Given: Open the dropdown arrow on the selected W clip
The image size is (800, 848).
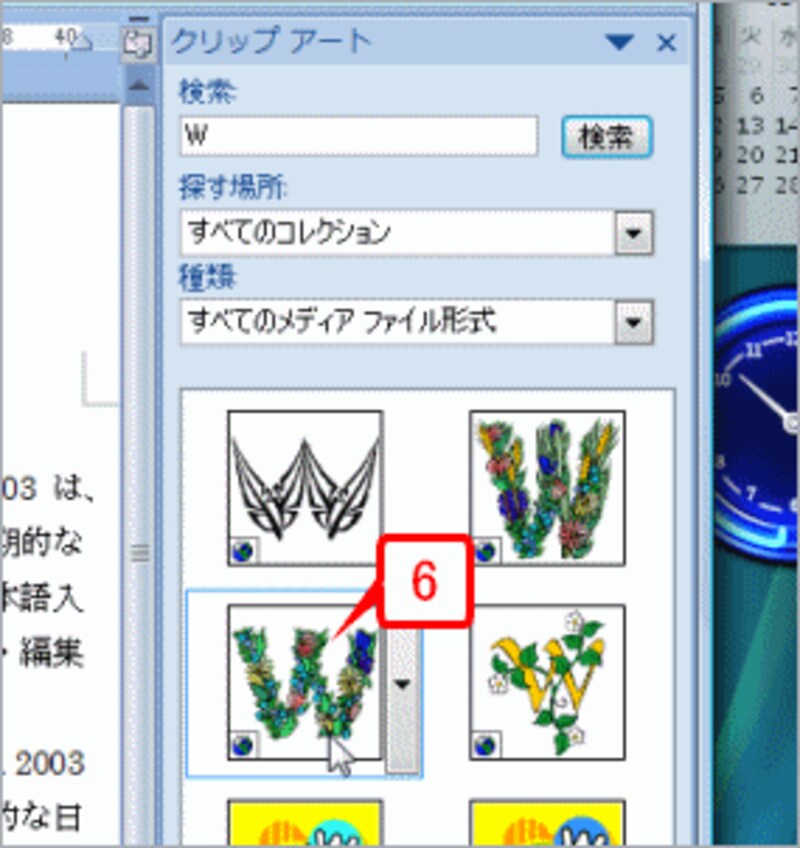Looking at the screenshot, I should 403,684.
